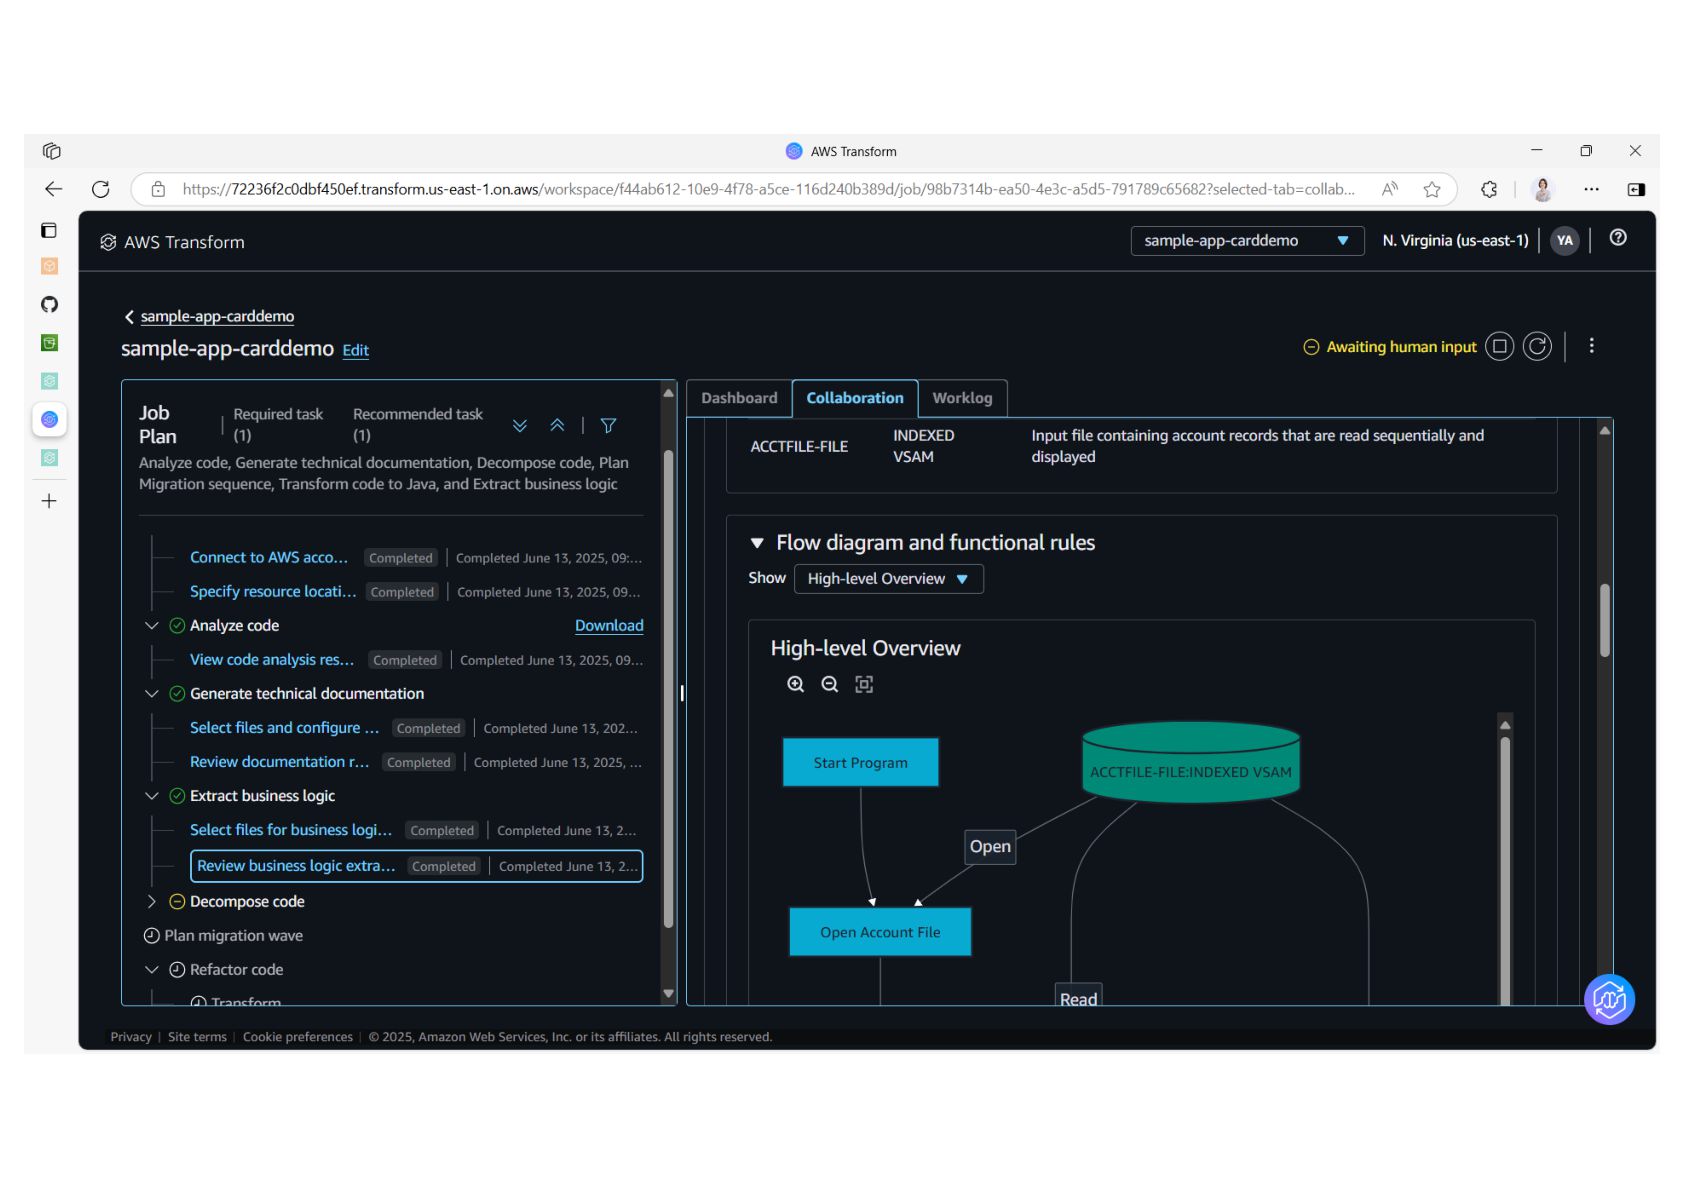Open Select files for business logic task
This screenshot has height=1190, width=1684.
[x=291, y=830]
